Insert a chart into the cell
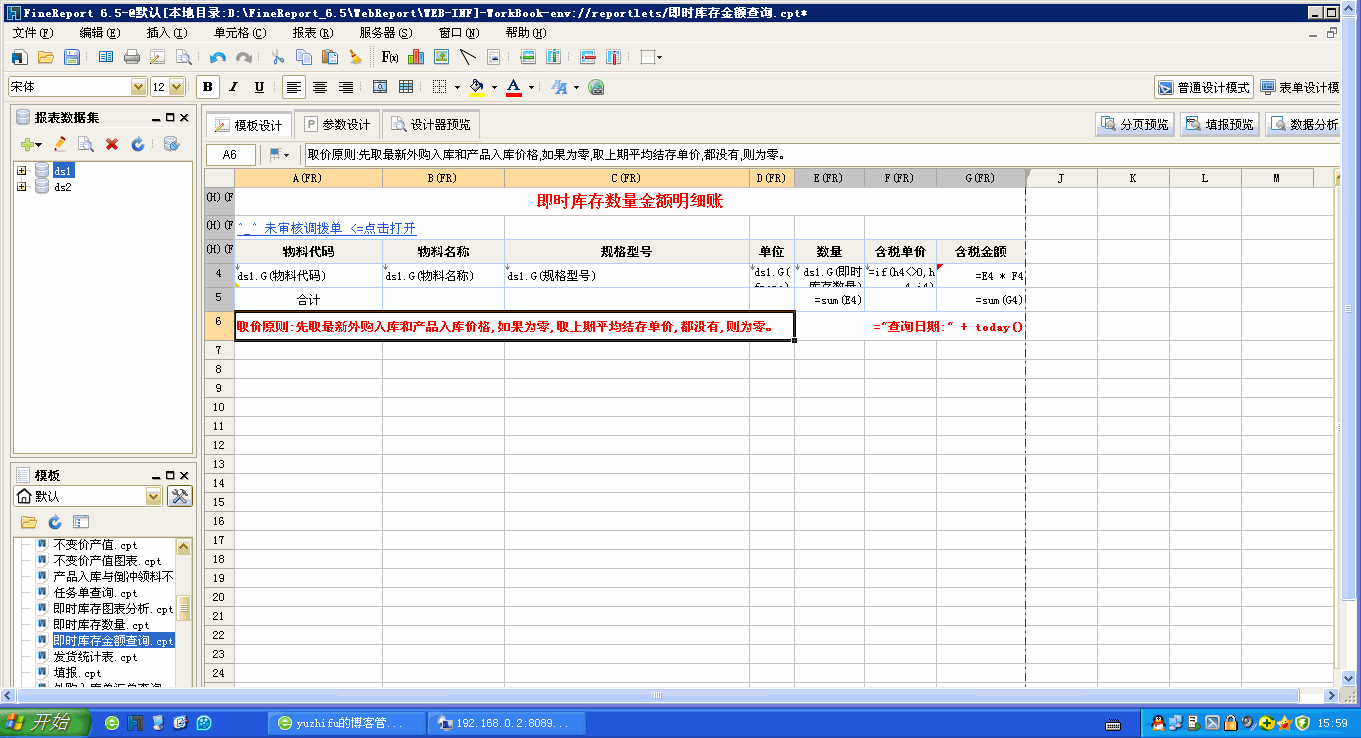Image resolution: width=1361 pixels, height=738 pixels. [416, 57]
